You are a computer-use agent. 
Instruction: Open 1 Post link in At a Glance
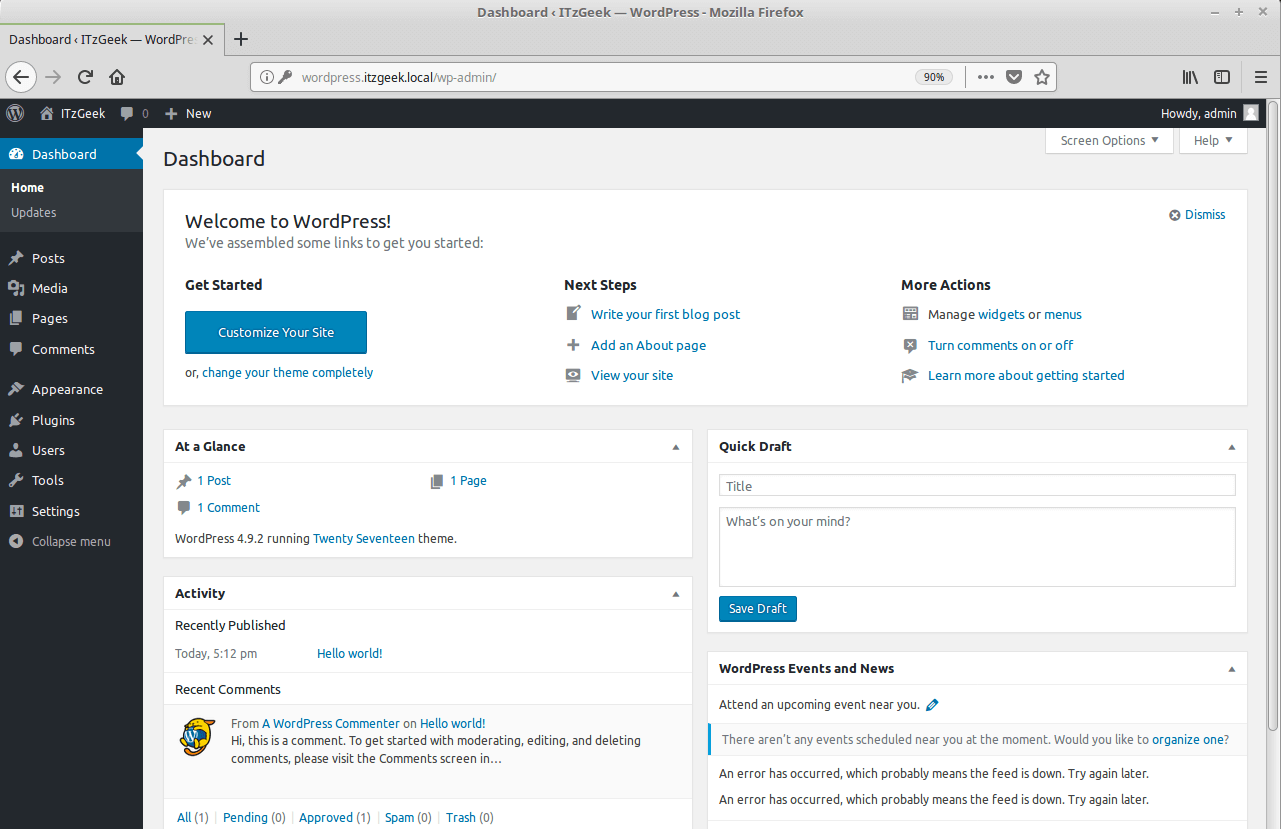(214, 481)
